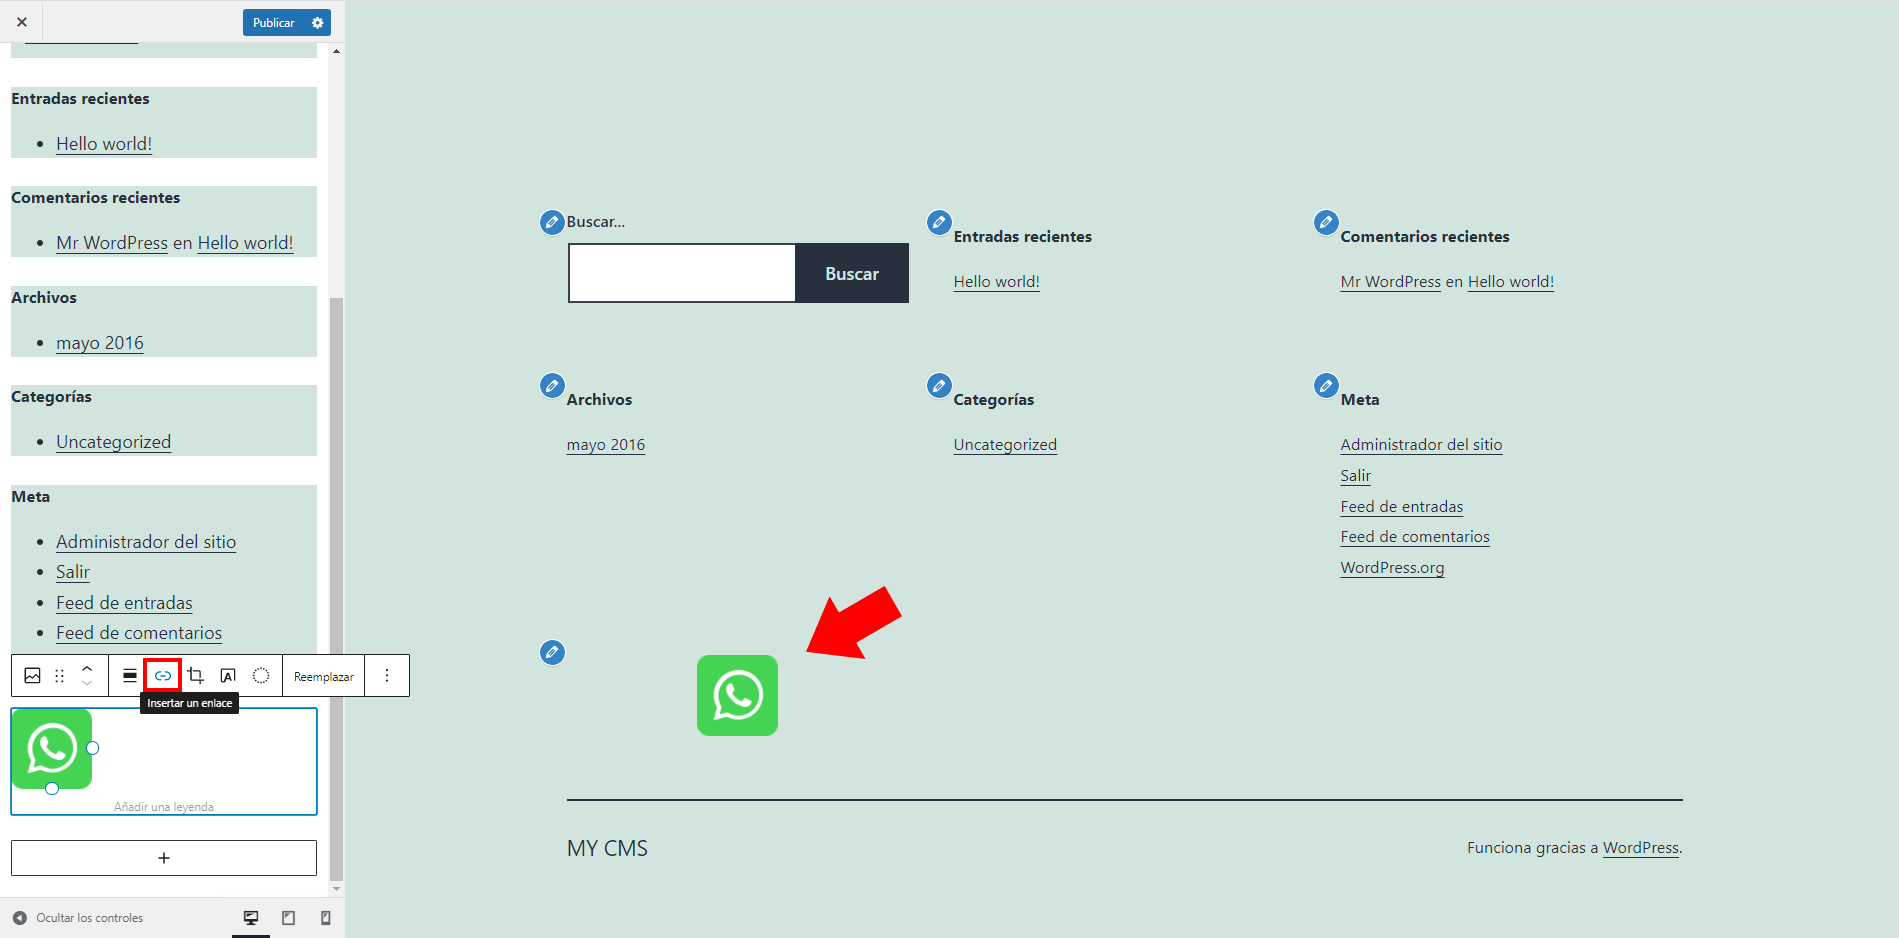Screen dimensions: 1899x938
Task: Open mayo 2016 archive link in preview
Action: pyautogui.click(x=606, y=445)
